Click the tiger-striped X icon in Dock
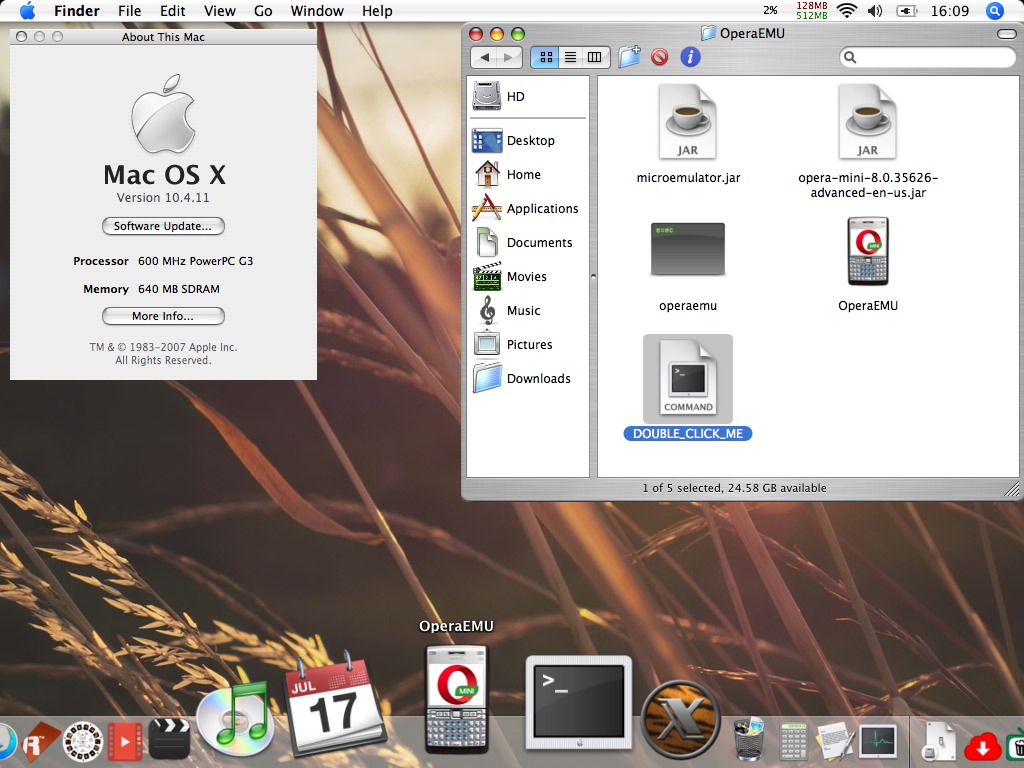 (x=680, y=720)
